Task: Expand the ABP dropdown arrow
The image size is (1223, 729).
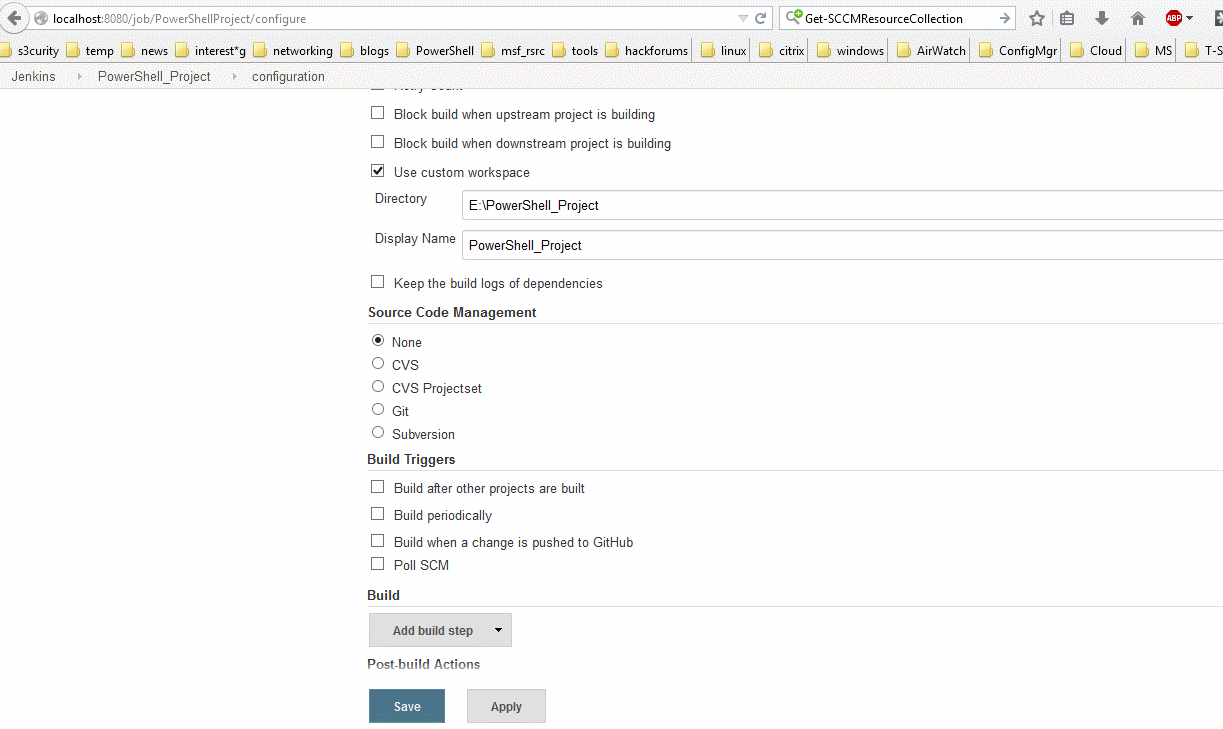Action: click(x=1190, y=17)
